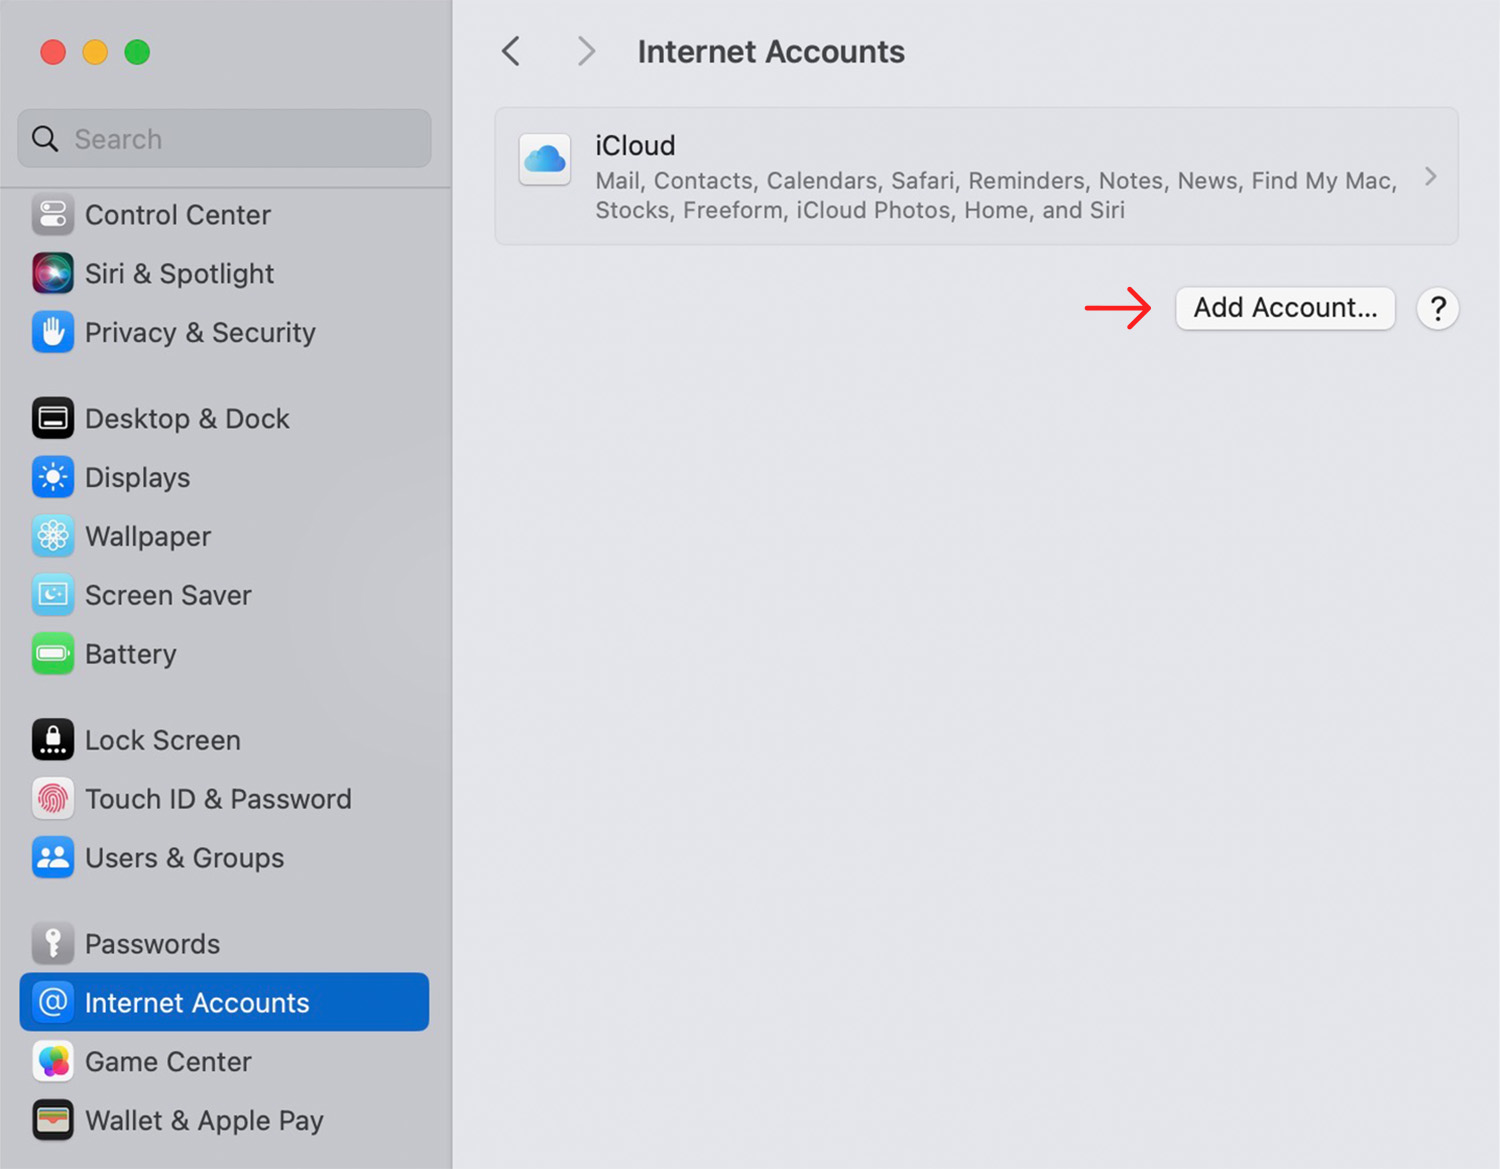
Task: Click the Lock Screen padlock icon
Action: tap(53, 740)
